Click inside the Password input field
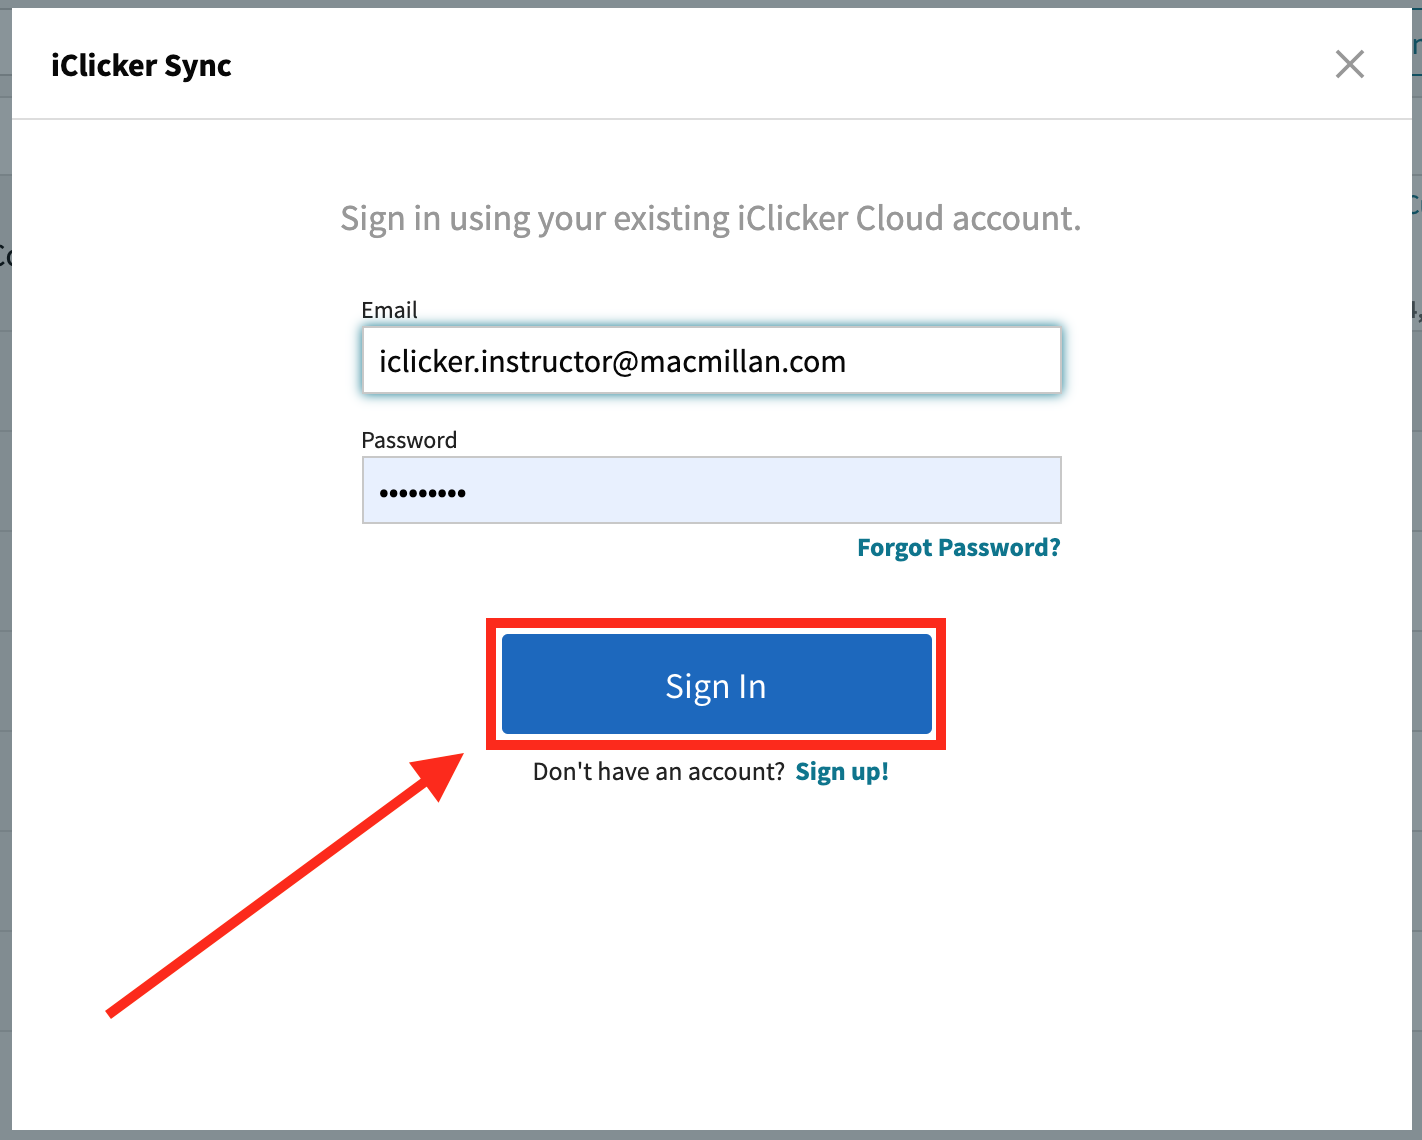 (x=711, y=490)
